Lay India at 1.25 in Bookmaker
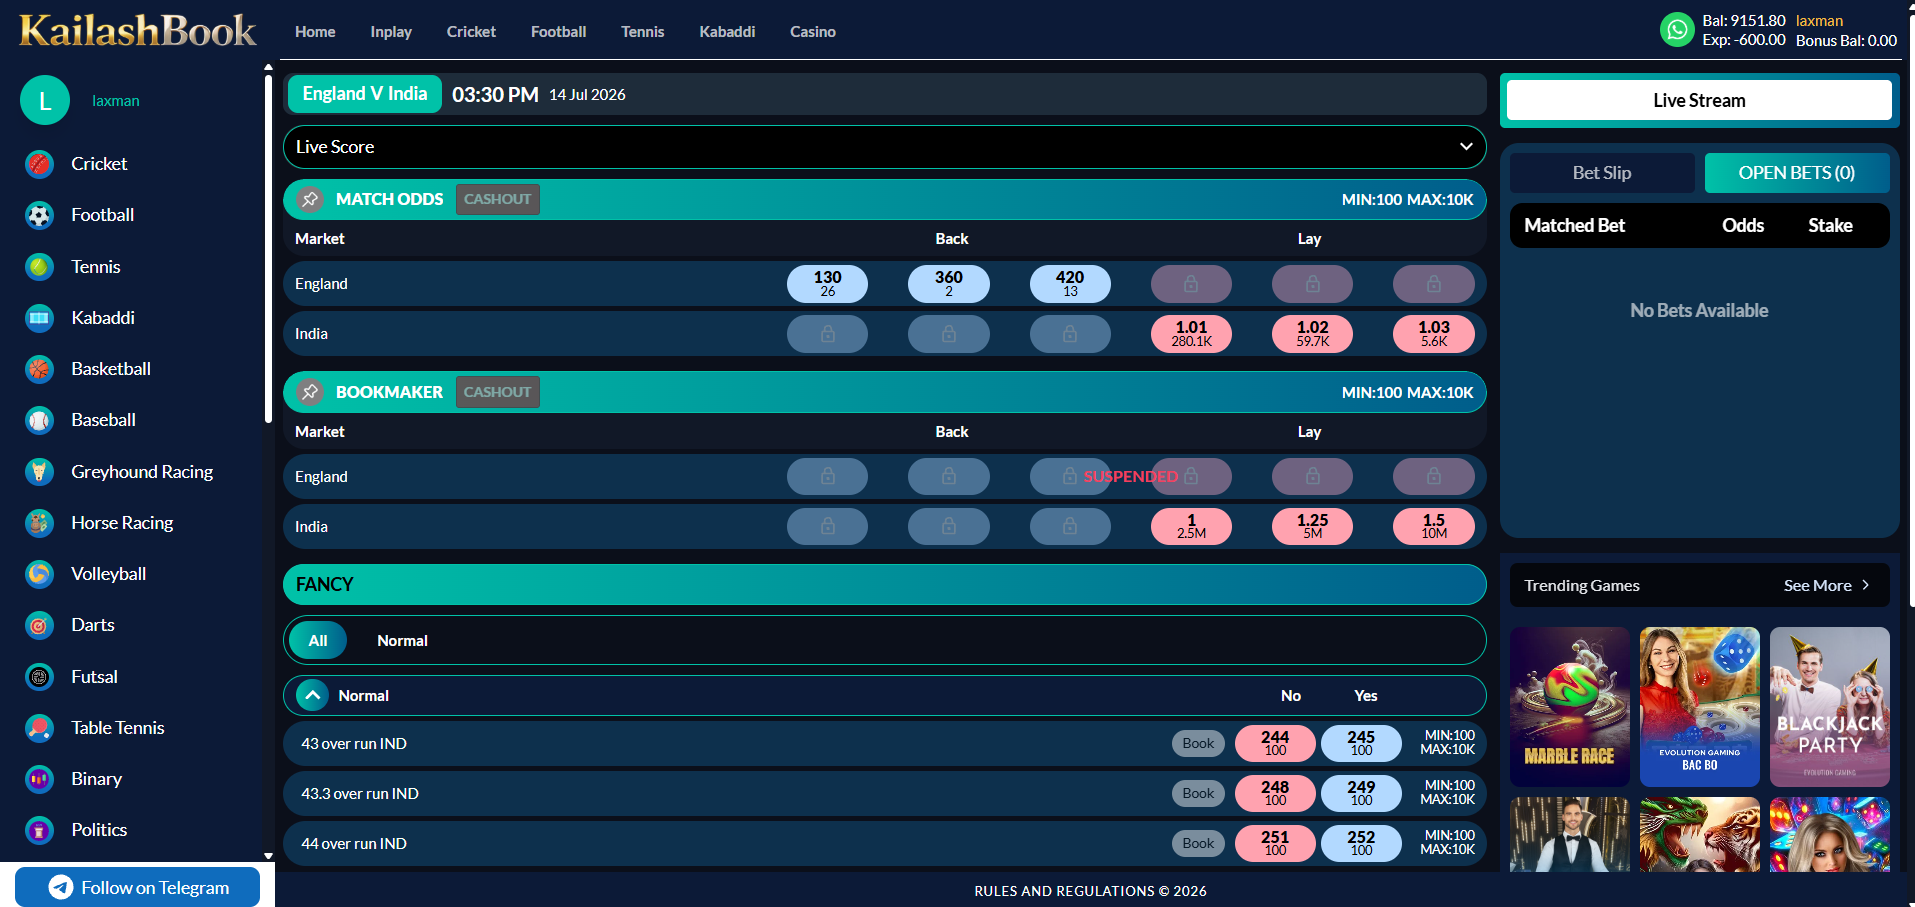The height and width of the screenshot is (907, 1915). click(x=1312, y=526)
